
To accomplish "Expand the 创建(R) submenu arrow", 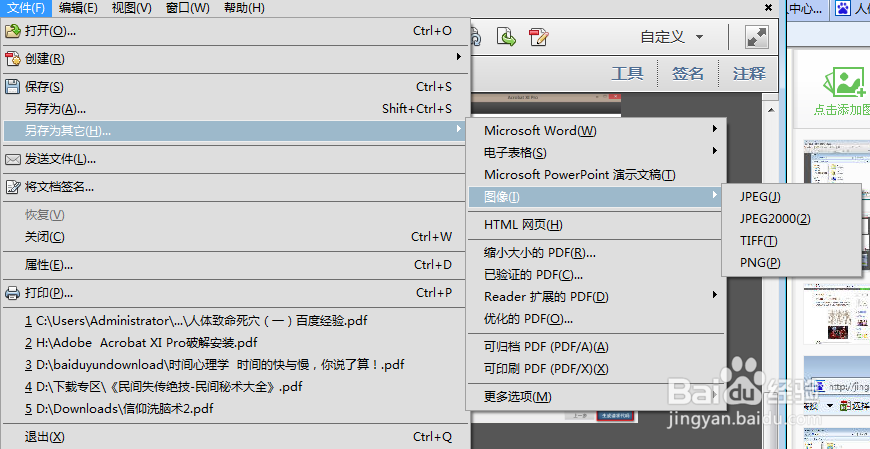I will [459, 57].
